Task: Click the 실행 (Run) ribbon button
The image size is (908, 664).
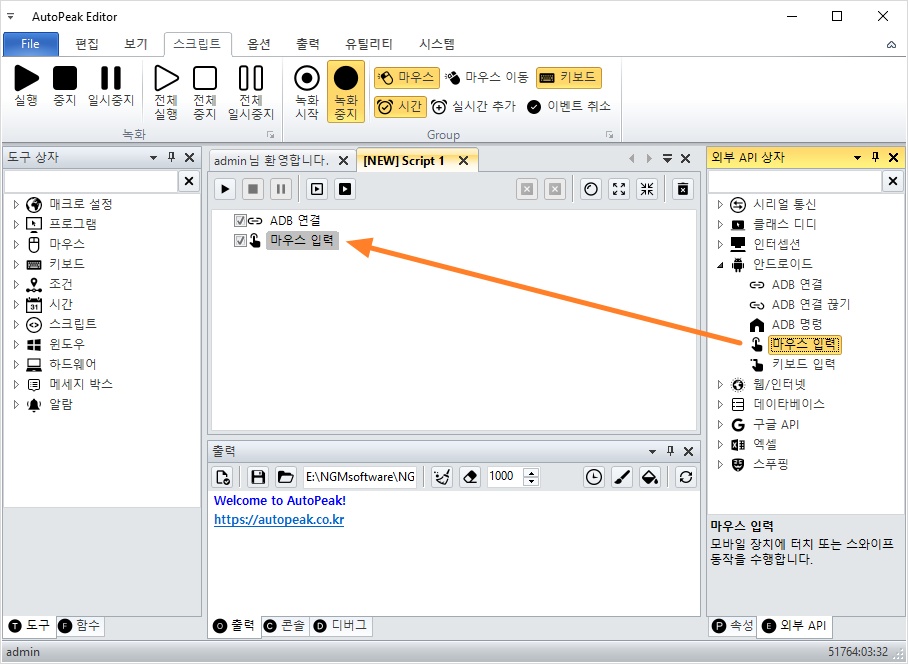Action: tap(26, 86)
